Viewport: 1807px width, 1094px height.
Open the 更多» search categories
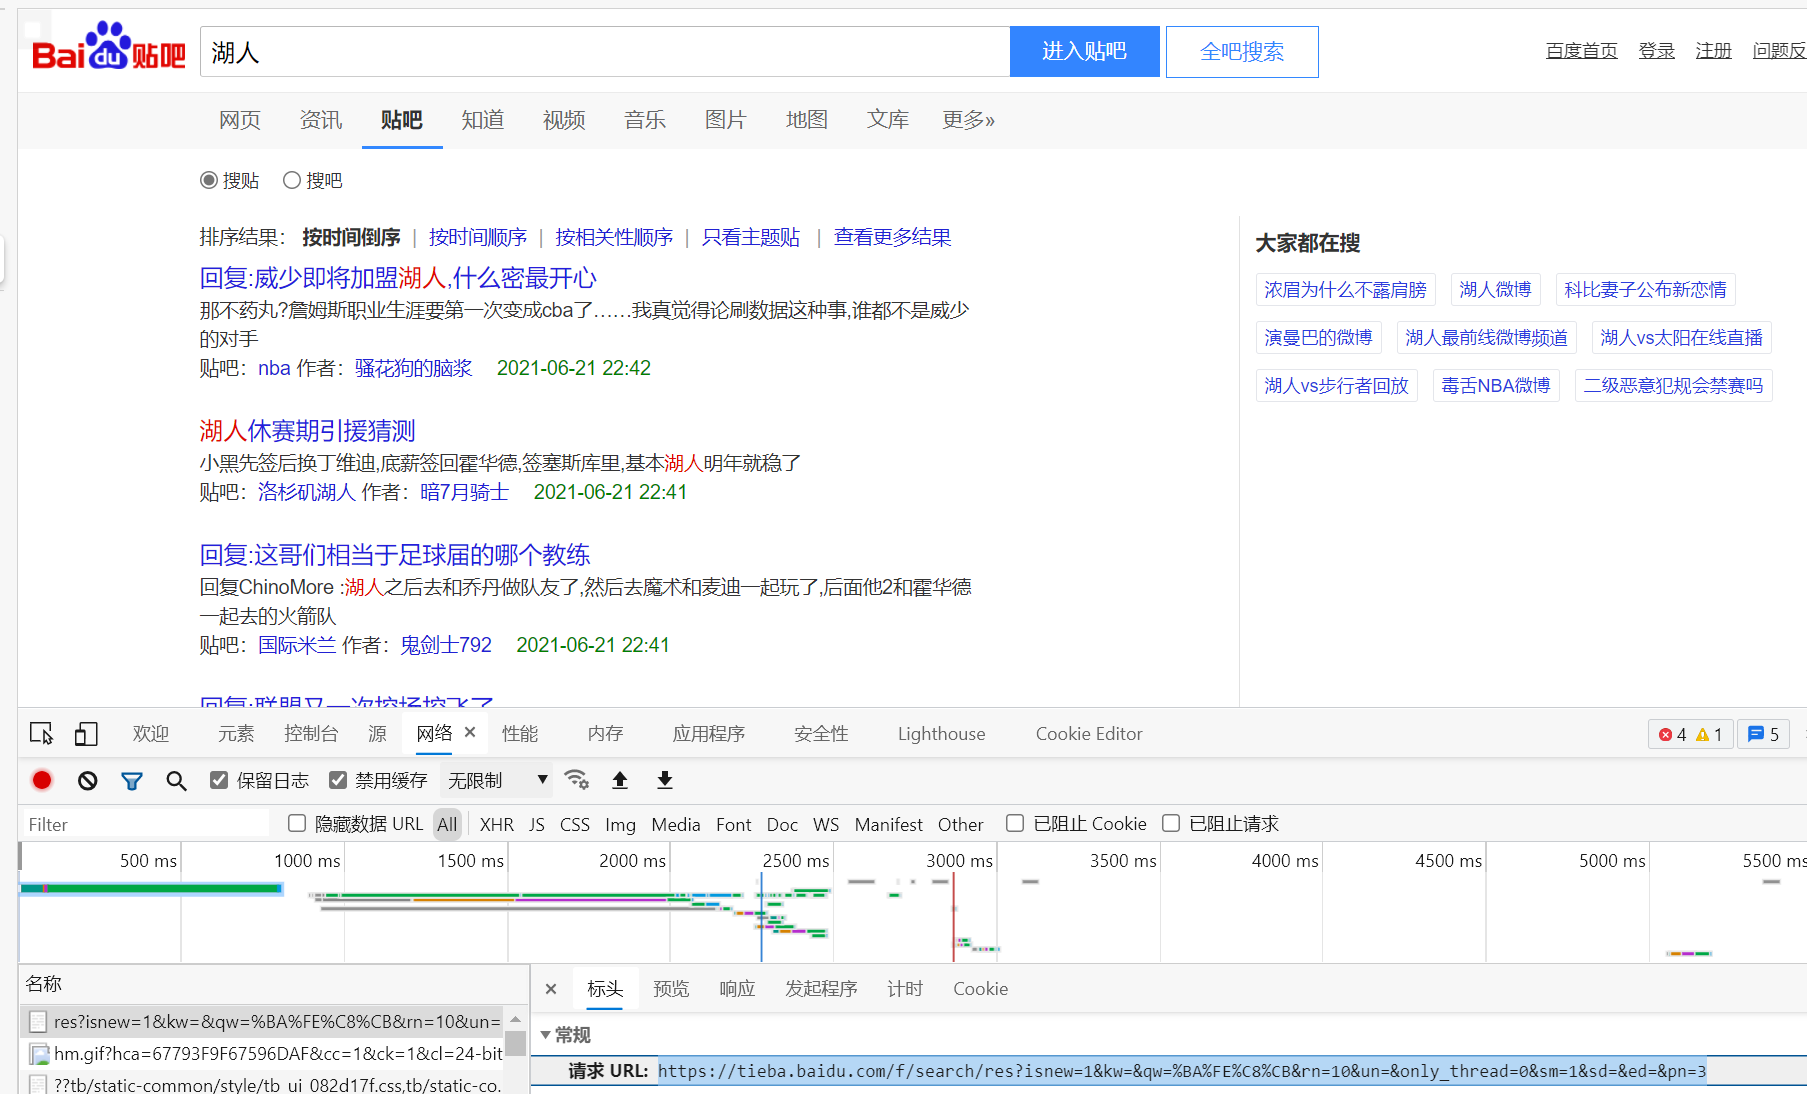tap(968, 120)
